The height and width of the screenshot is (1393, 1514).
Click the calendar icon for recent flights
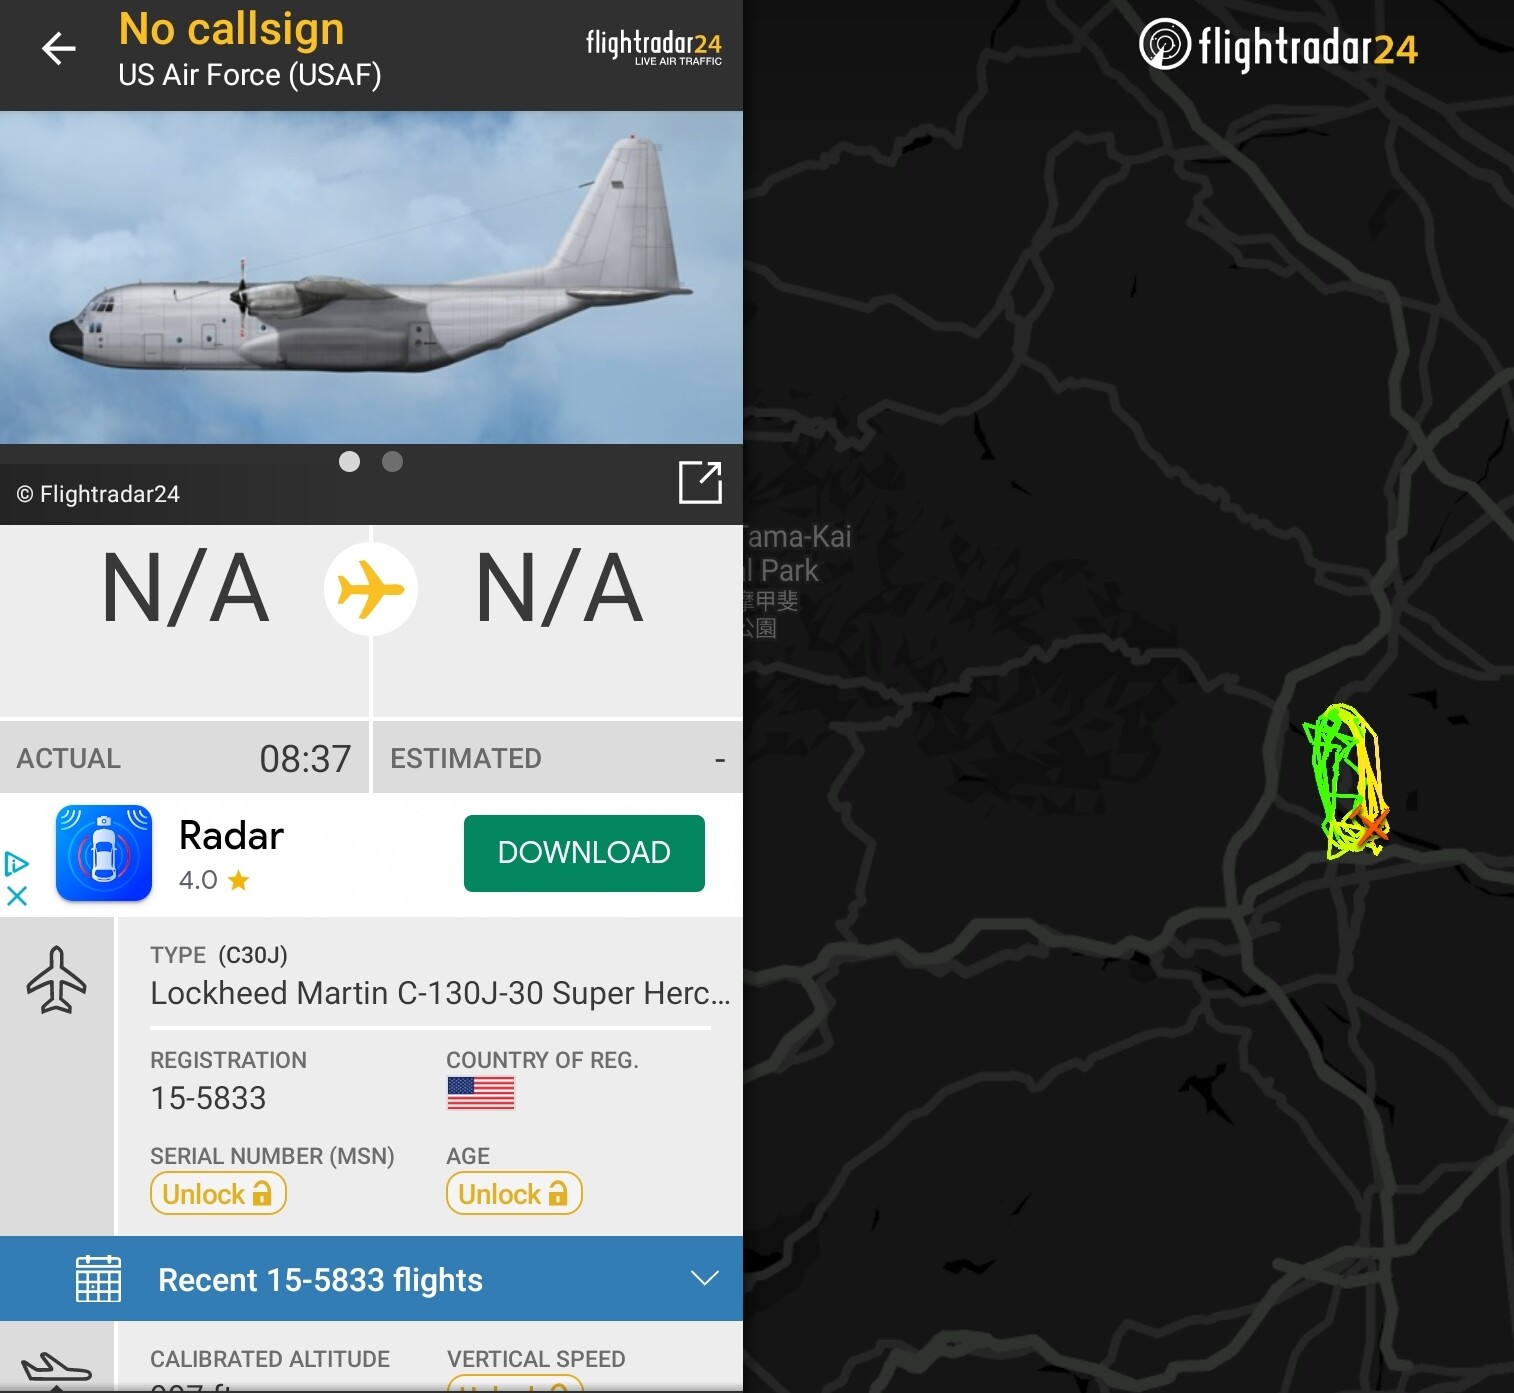click(99, 1278)
